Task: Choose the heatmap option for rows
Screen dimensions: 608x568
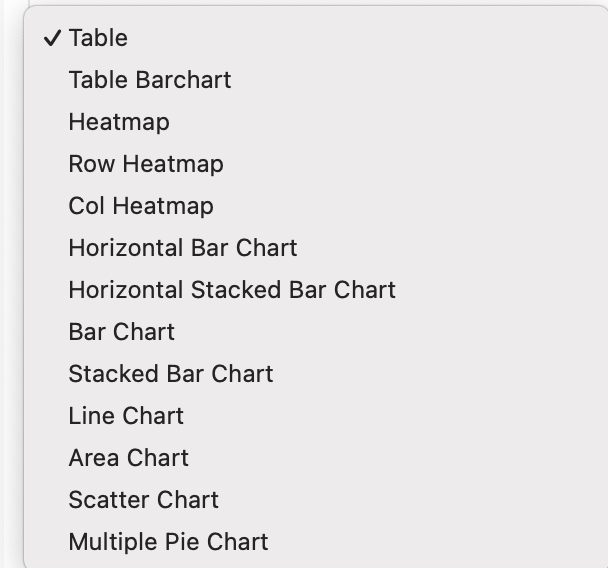Action: [x=145, y=164]
